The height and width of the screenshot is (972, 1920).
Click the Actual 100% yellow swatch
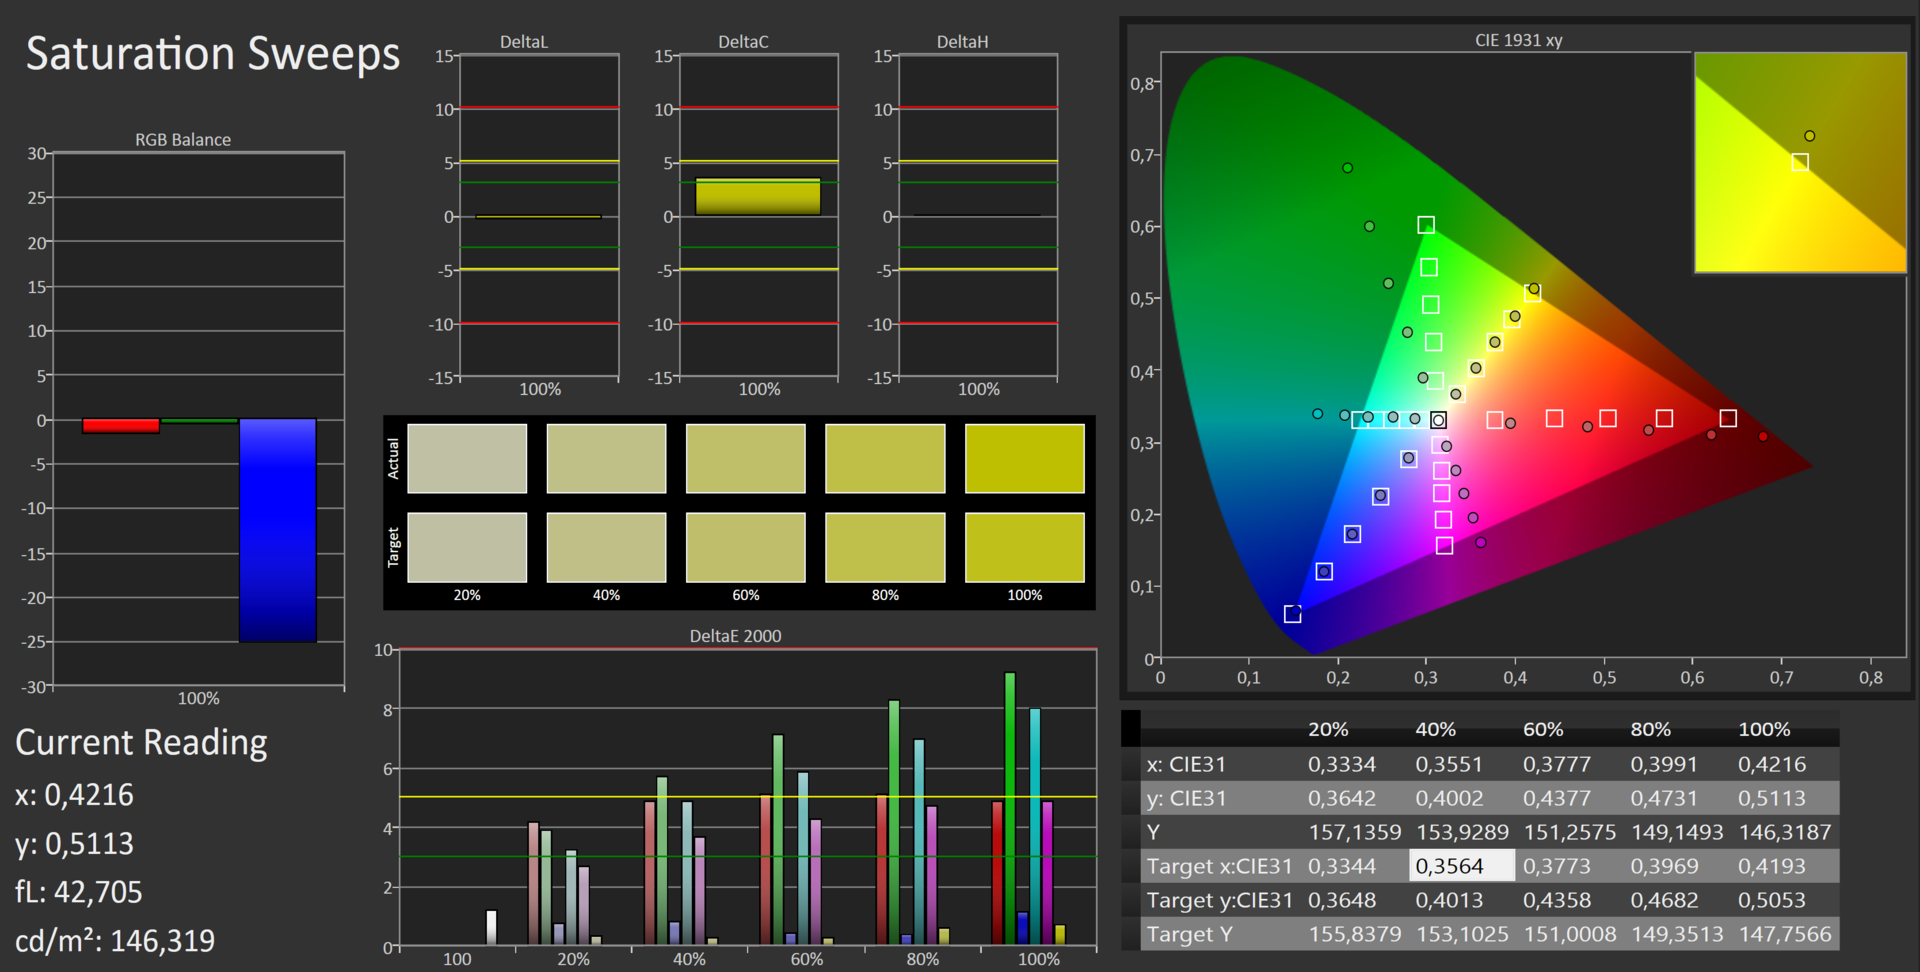1024,458
